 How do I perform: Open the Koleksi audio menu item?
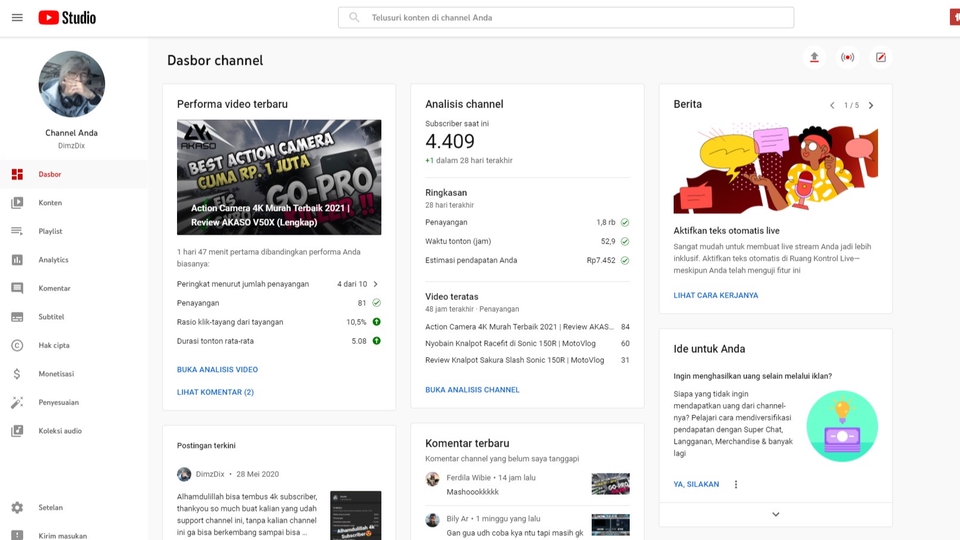(x=73, y=431)
